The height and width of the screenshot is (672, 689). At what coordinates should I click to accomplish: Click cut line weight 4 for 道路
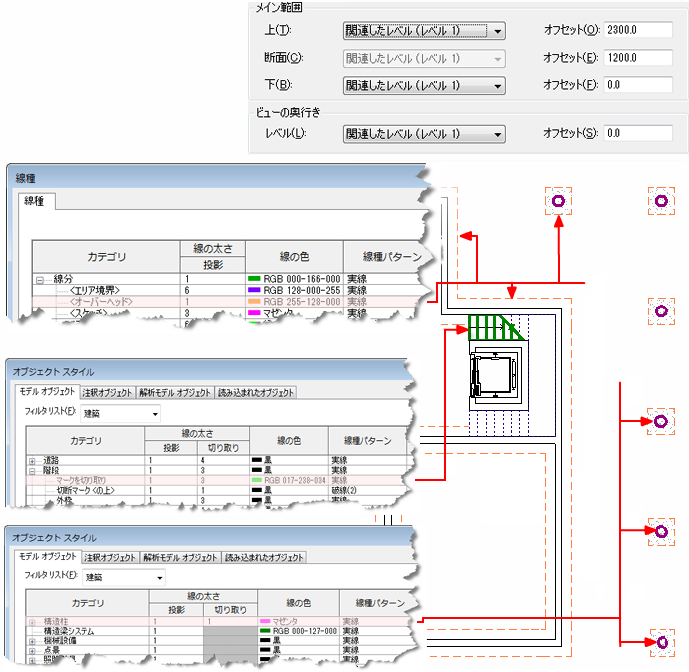(x=223, y=460)
